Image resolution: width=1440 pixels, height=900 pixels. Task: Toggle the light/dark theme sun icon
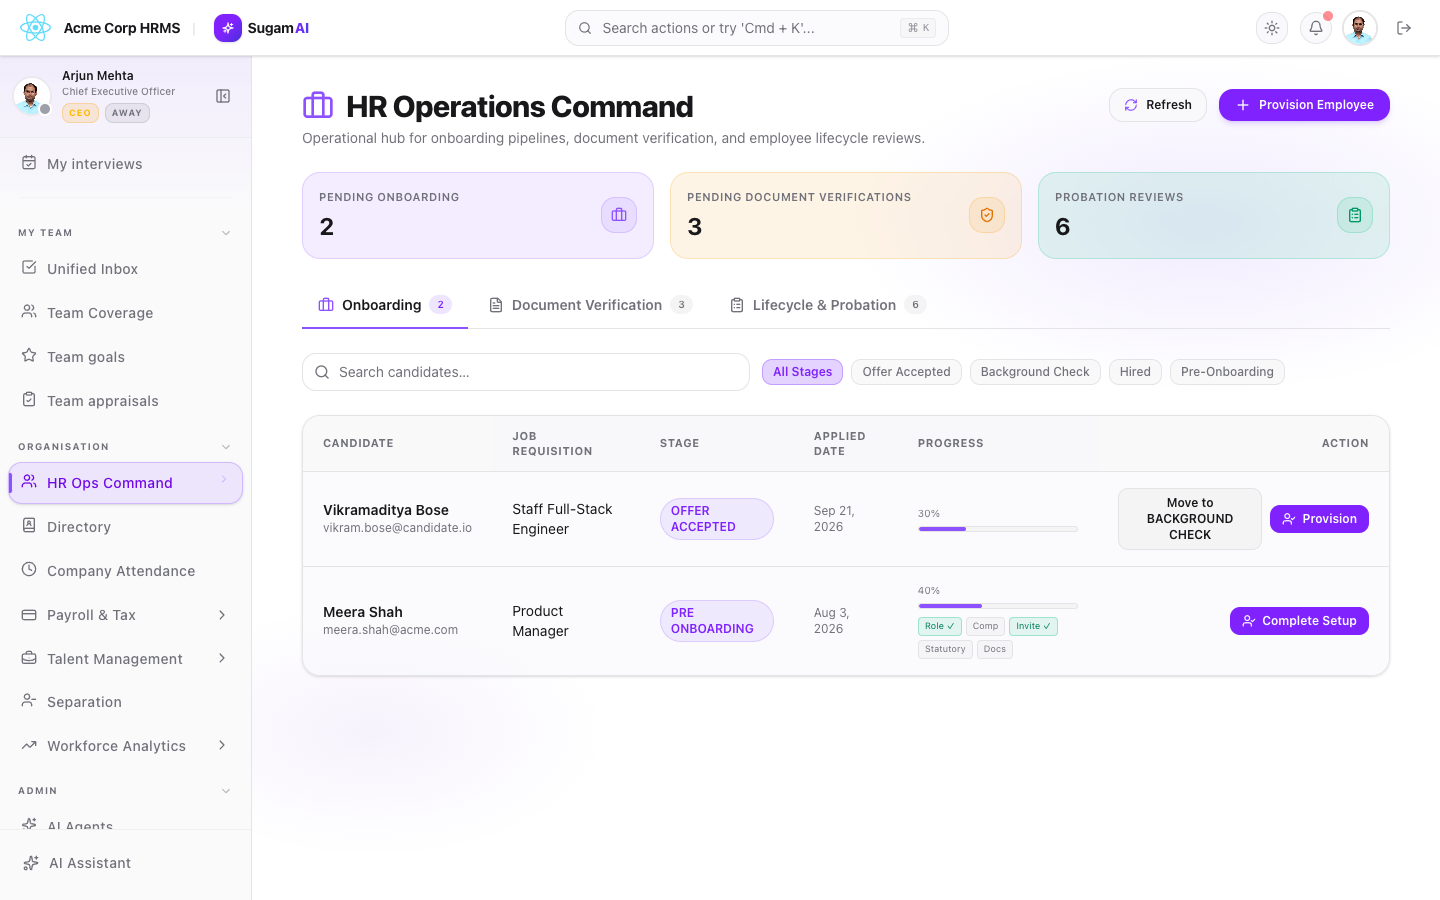click(1272, 28)
